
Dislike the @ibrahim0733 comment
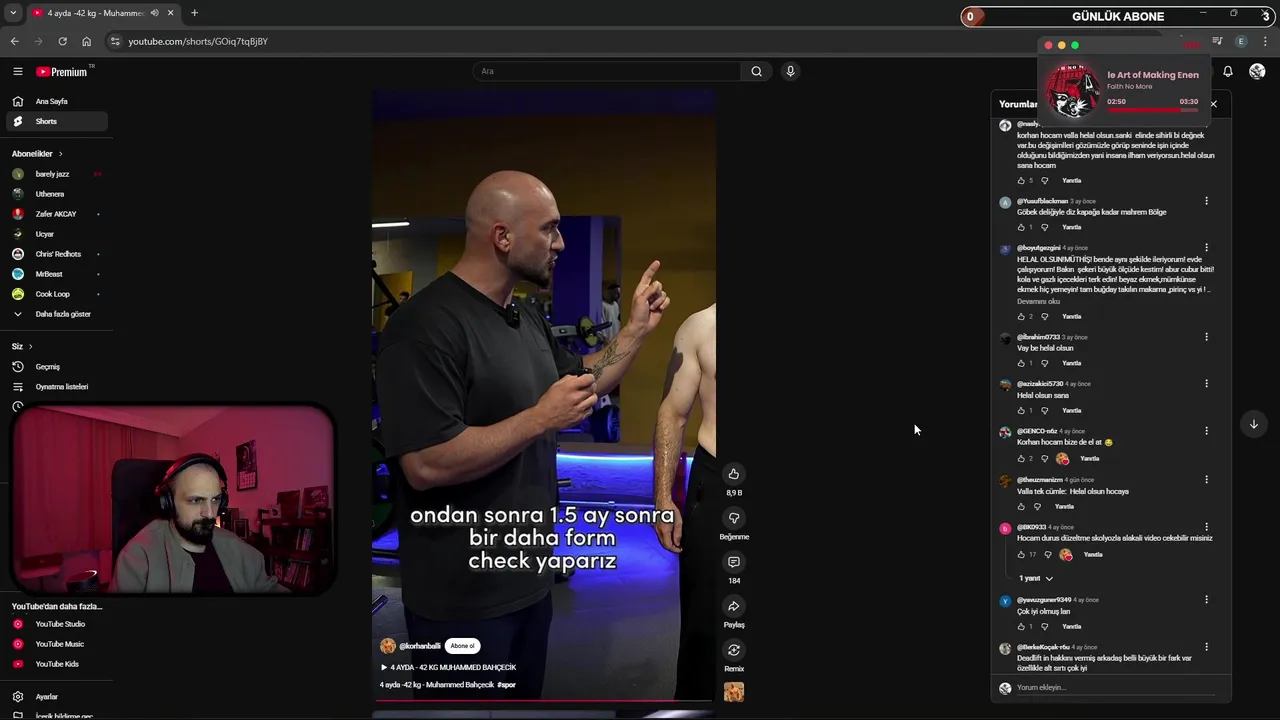click(x=1045, y=363)
